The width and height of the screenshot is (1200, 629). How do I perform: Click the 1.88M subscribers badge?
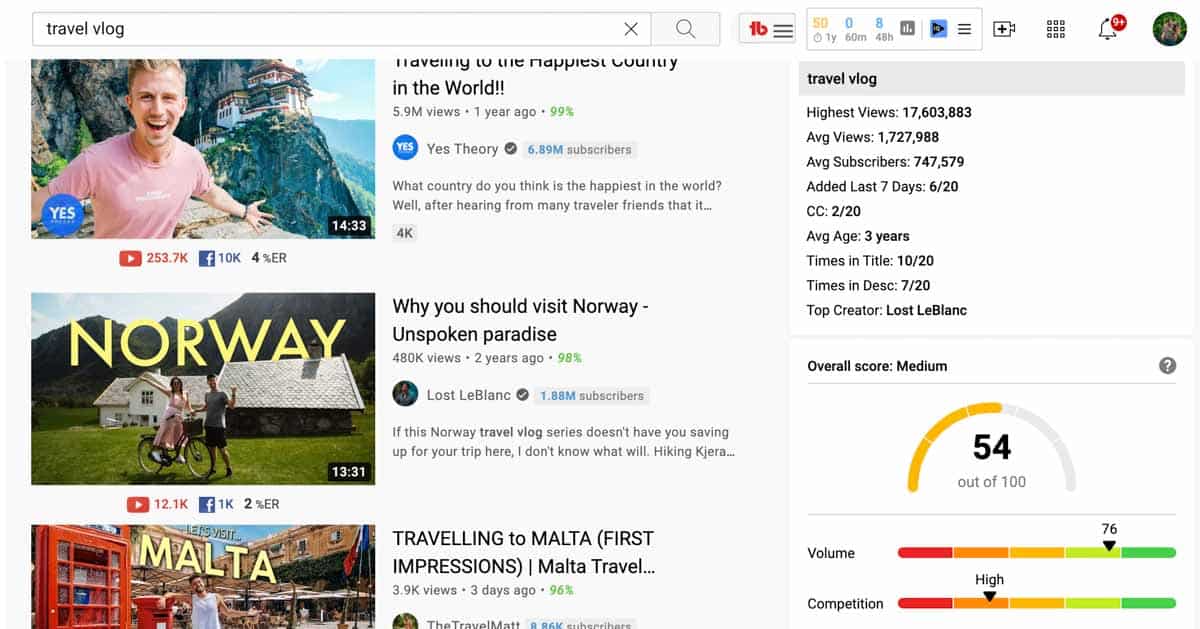[x=591, y=395]
